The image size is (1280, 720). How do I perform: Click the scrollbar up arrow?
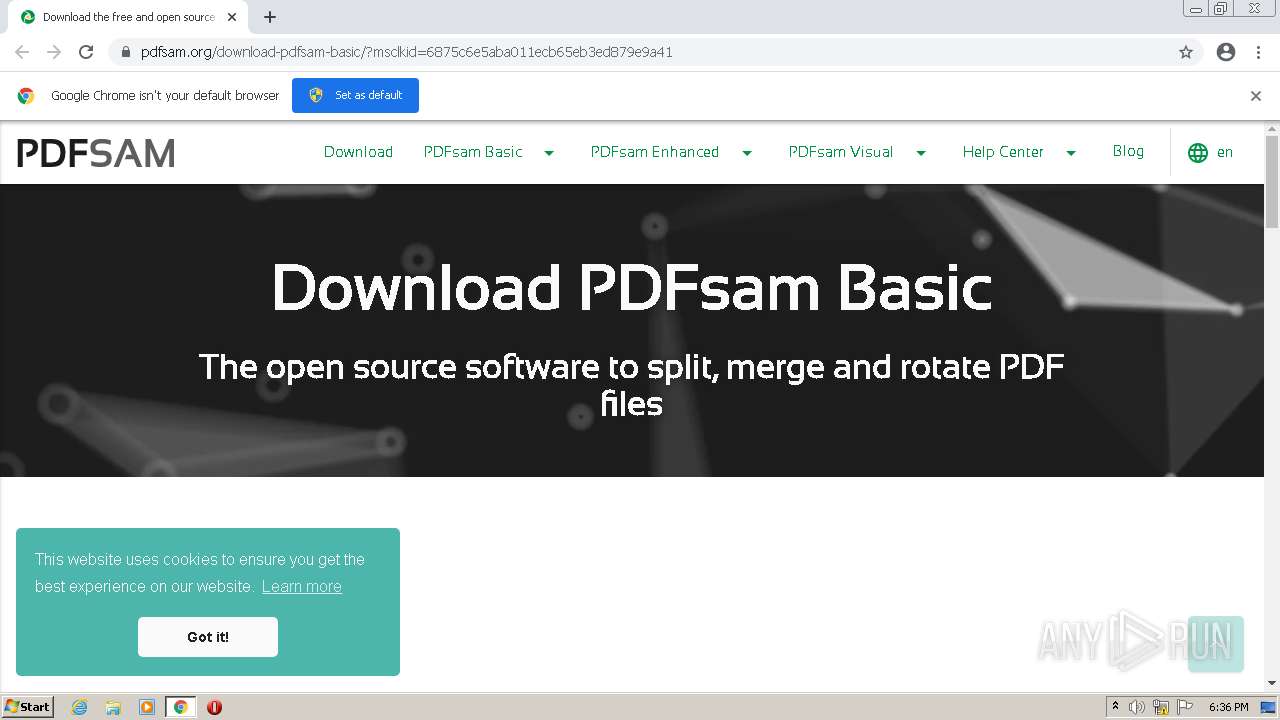[x=1272, y=129]
